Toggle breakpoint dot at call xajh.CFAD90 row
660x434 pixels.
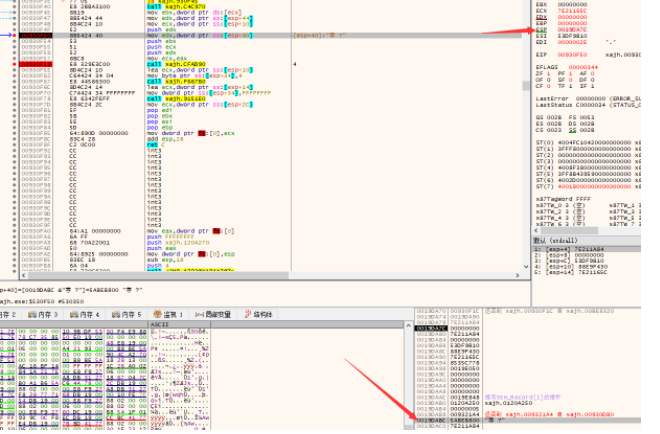tap(14, 64)
